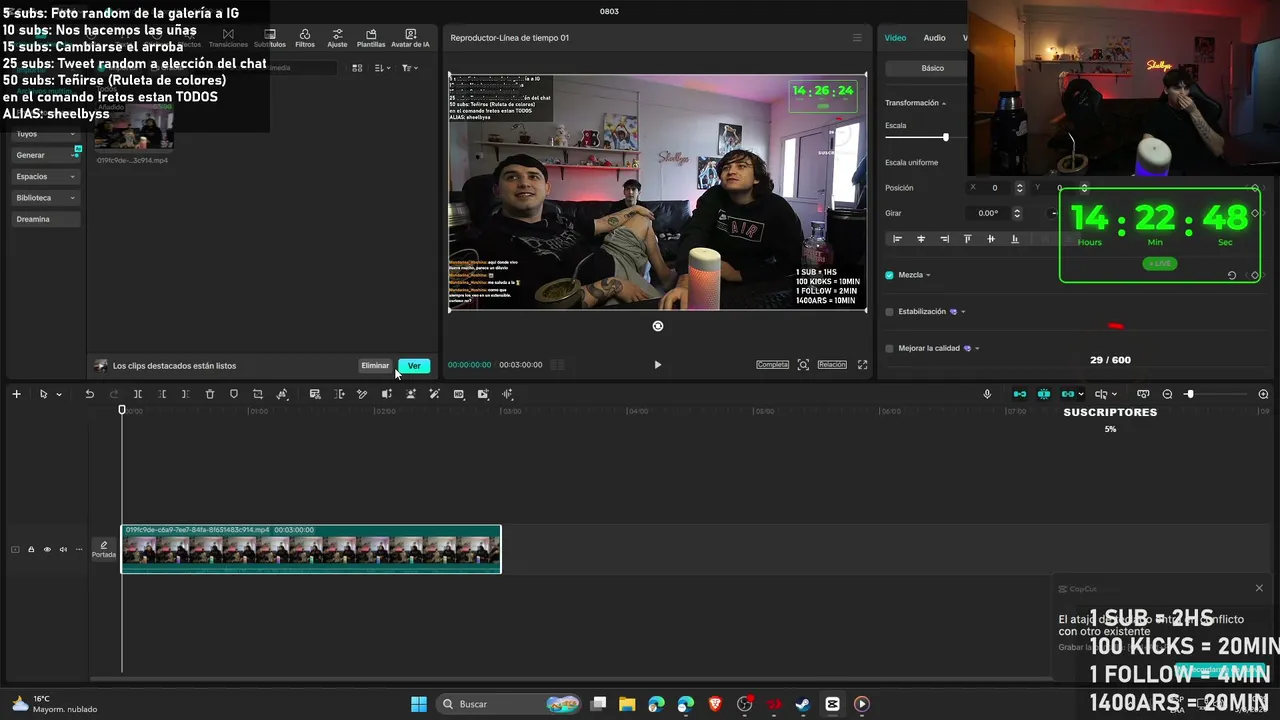
Task: Split the clip at playhead
Action: [x=138, y=394]
